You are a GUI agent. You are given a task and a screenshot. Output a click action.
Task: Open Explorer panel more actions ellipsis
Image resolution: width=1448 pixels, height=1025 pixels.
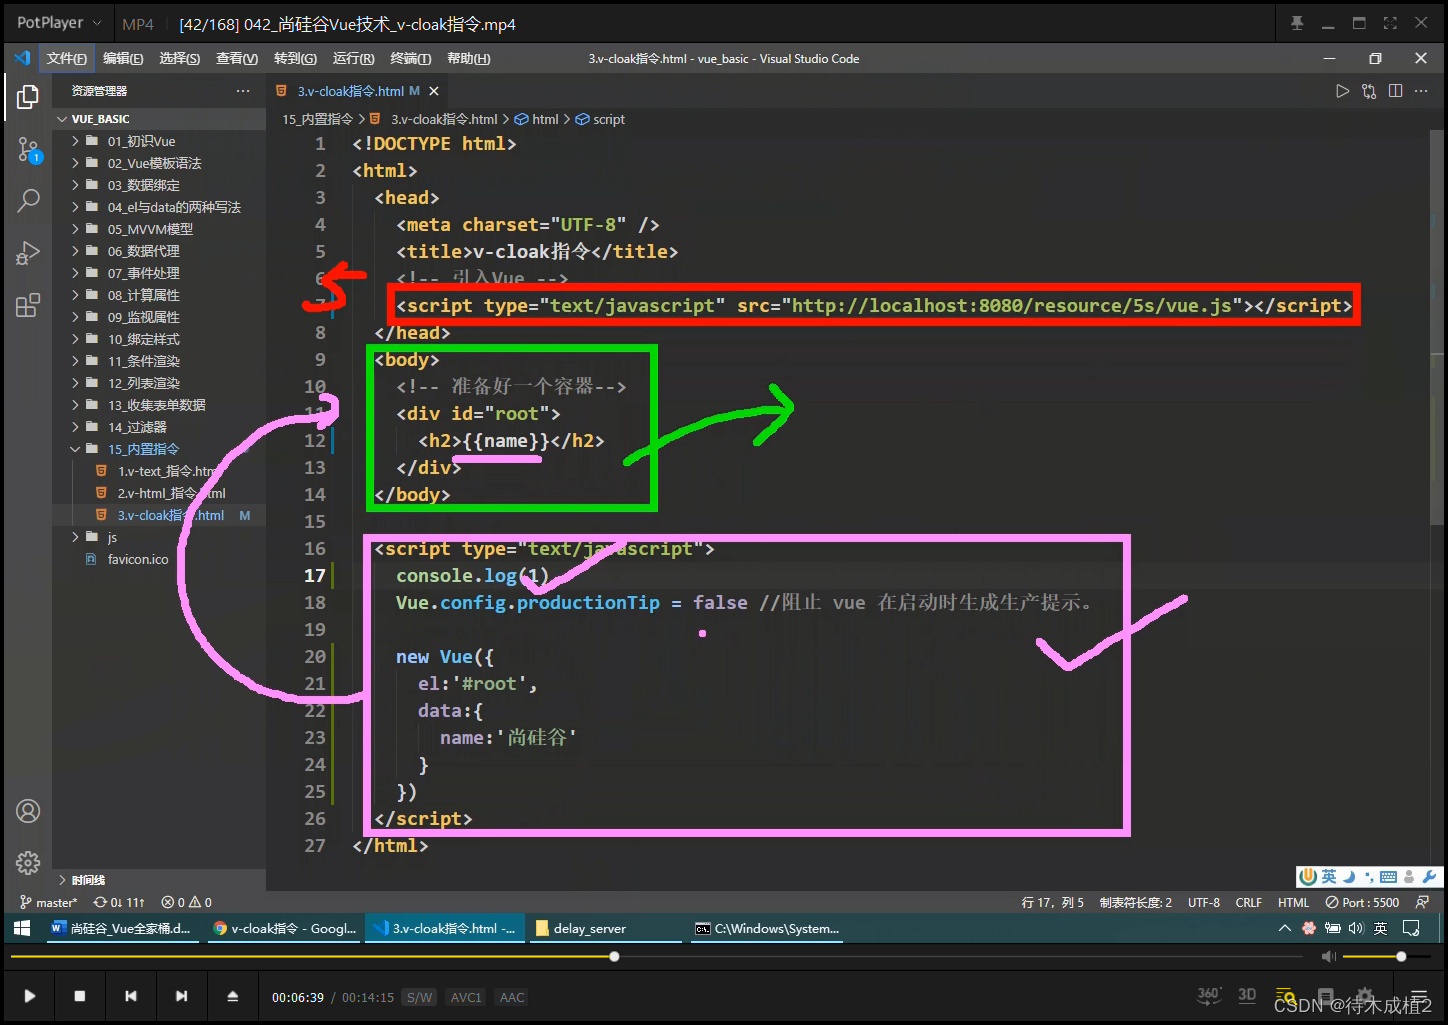[243, 91]
